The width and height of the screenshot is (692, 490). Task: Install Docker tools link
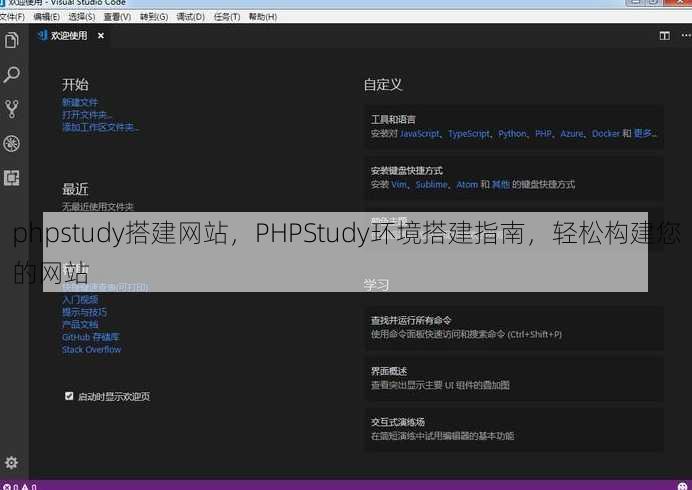click(606, 134)
